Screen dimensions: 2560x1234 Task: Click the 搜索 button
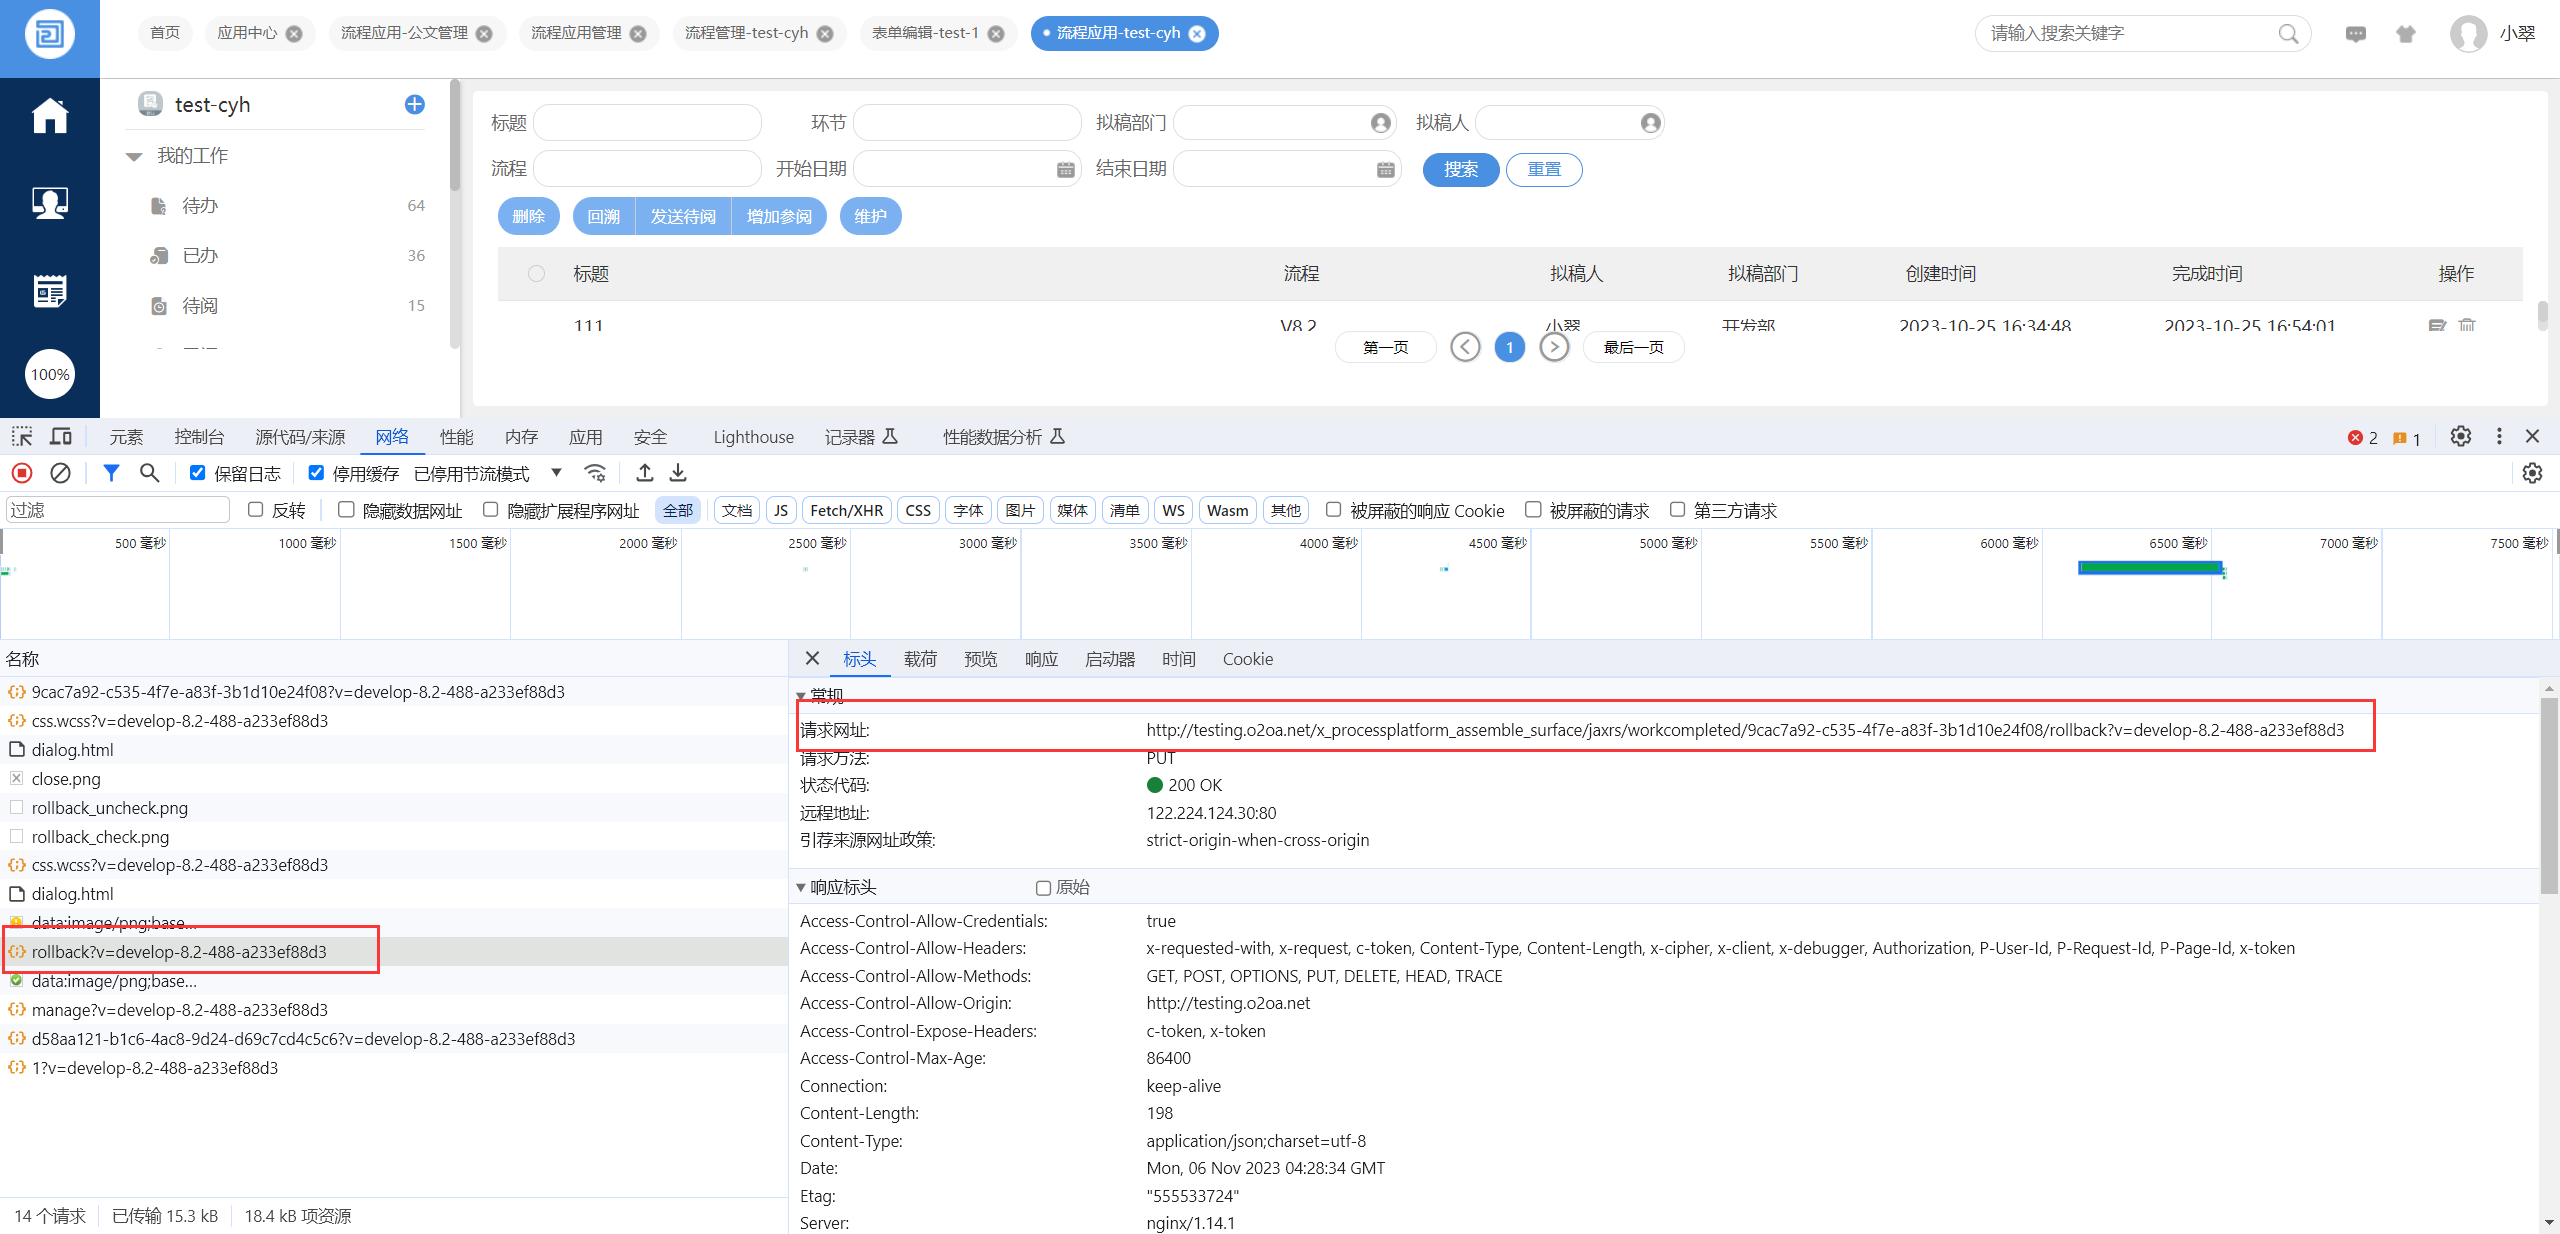(1460, 169)
